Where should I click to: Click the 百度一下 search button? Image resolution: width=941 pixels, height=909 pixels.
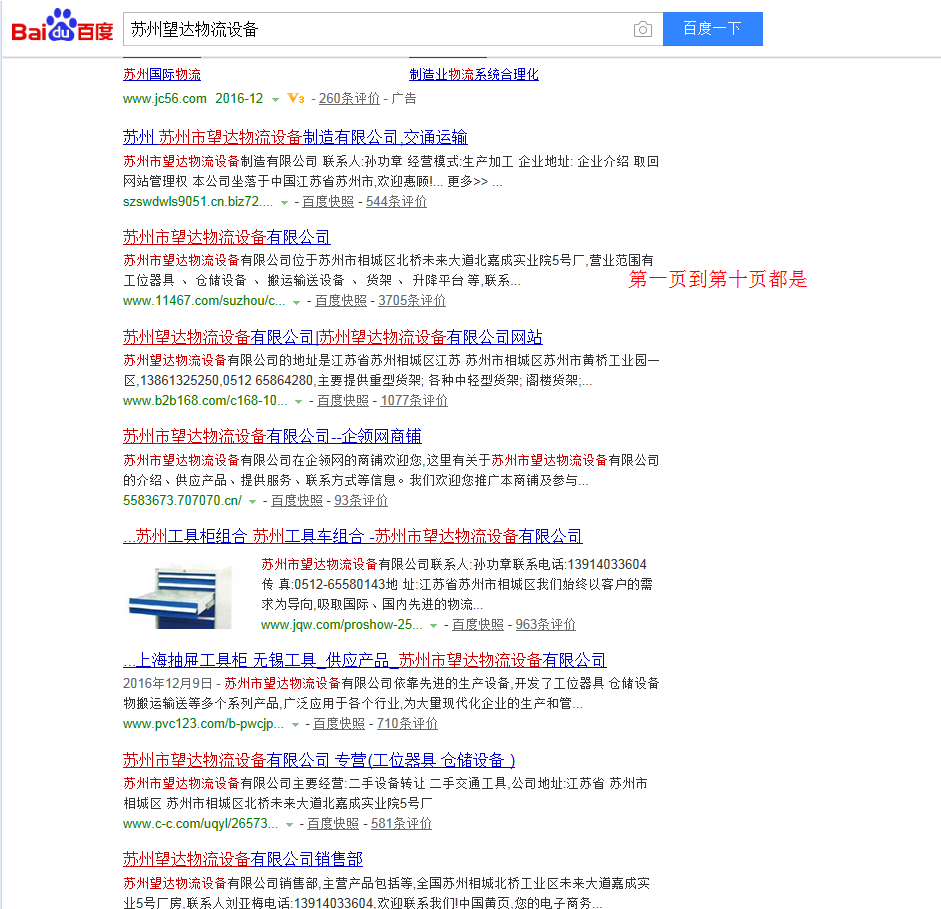(712, 29)
